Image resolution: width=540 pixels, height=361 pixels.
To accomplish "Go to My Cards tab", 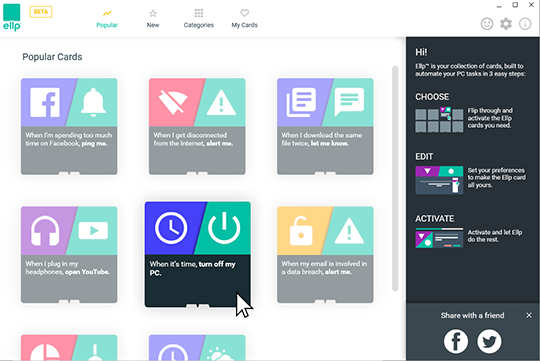I will coord(245,19).
